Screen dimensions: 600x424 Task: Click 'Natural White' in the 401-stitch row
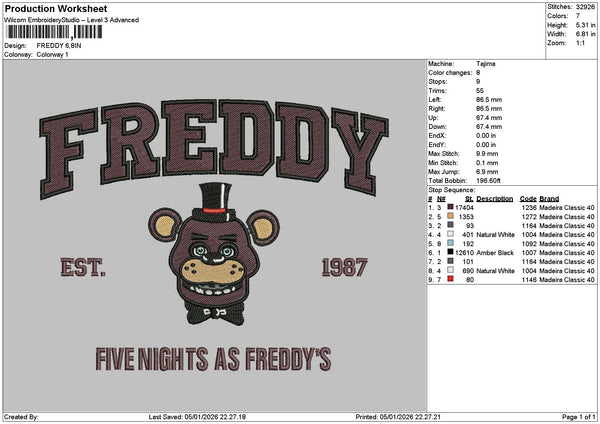[x=496, y=235]
